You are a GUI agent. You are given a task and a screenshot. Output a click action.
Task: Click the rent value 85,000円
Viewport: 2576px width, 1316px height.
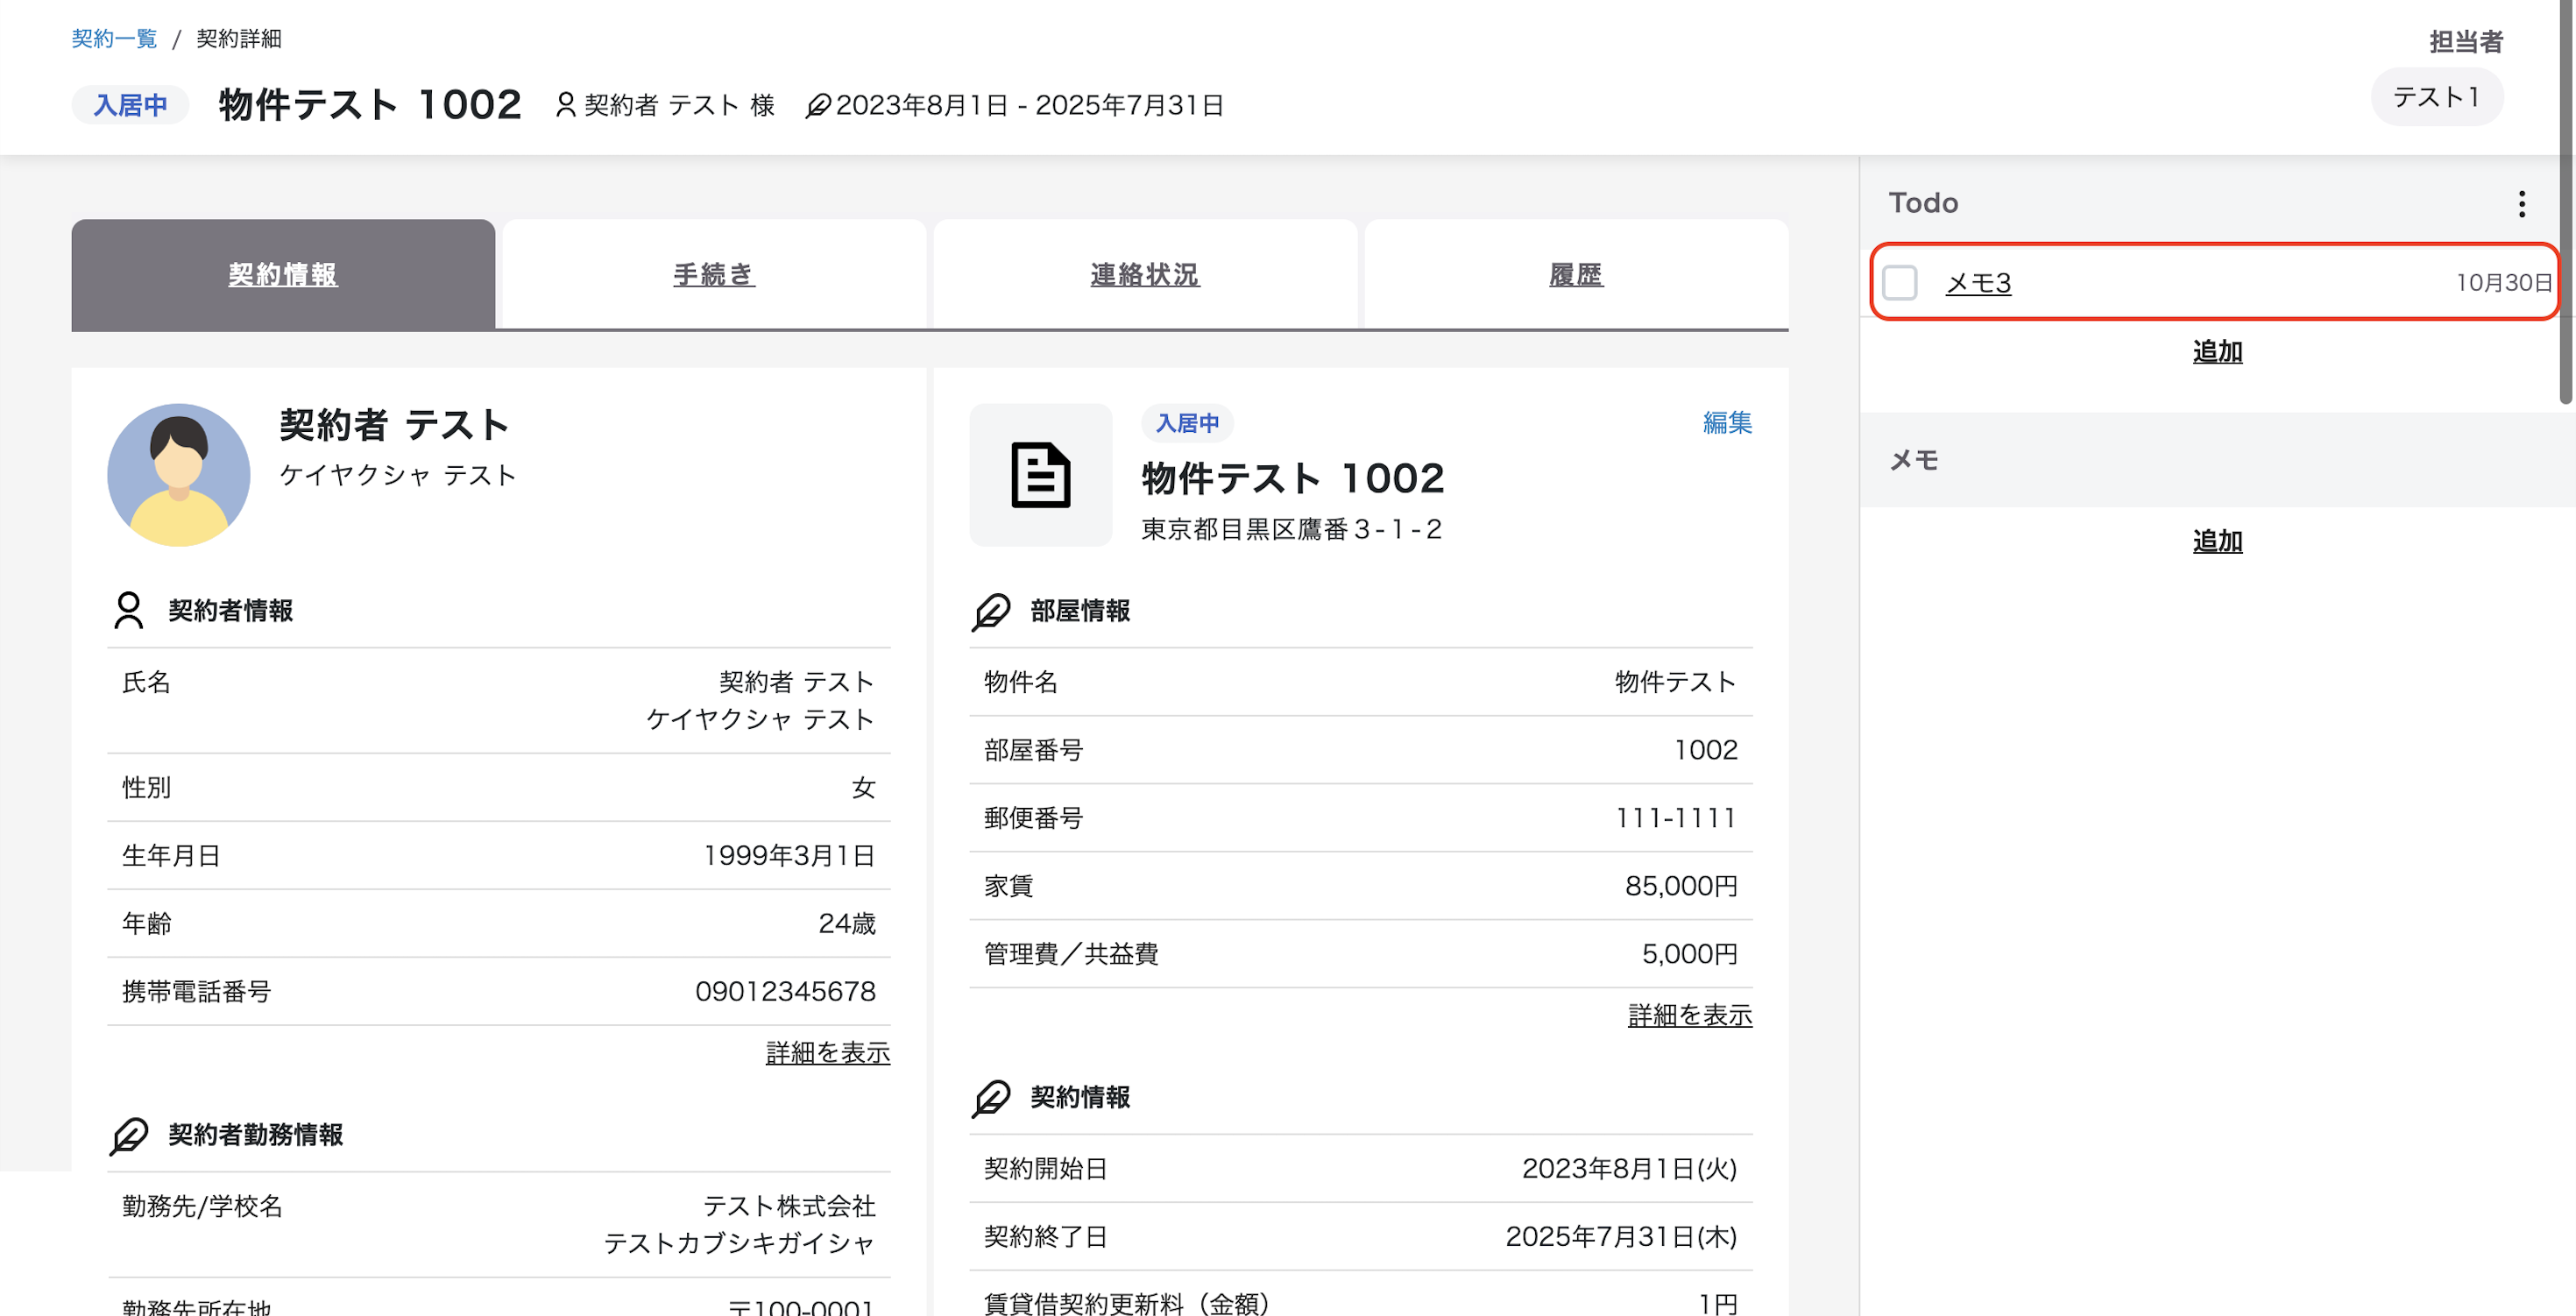(x=1681, y=886)
